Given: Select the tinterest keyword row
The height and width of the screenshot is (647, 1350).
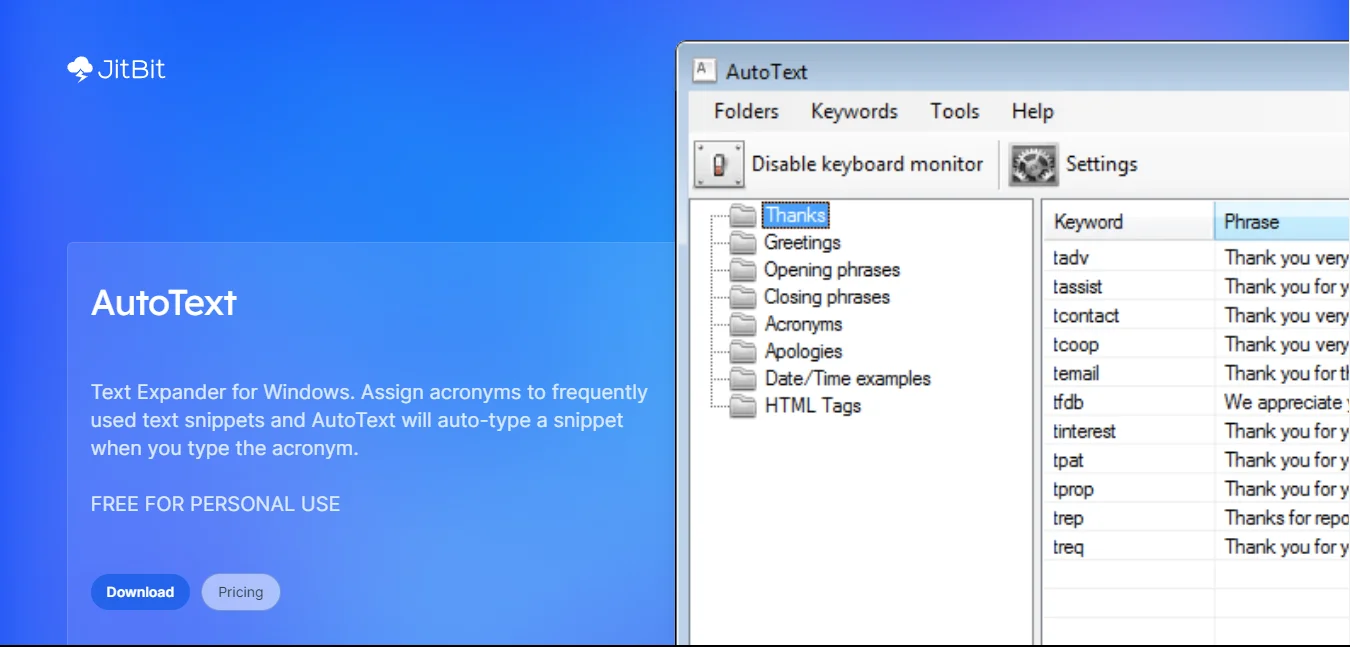Looking at the screenshot, I should pos(1197,431).
